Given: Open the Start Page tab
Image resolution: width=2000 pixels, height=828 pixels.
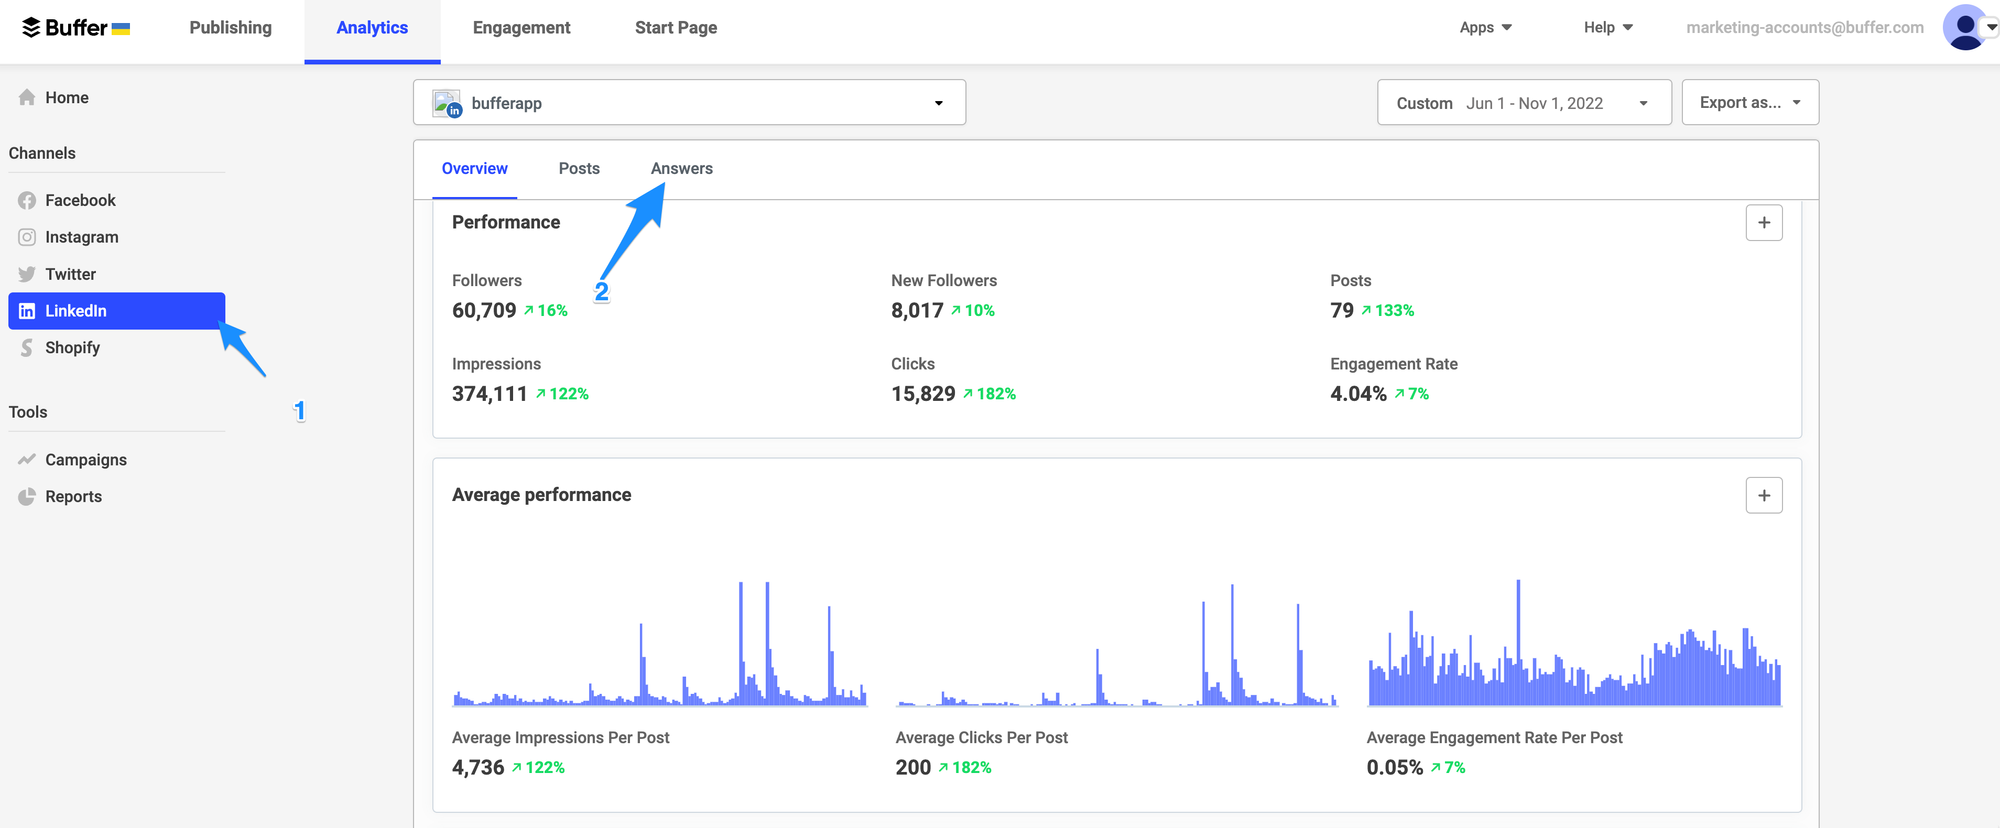Looking at the screenshot, I should [676, 27].
